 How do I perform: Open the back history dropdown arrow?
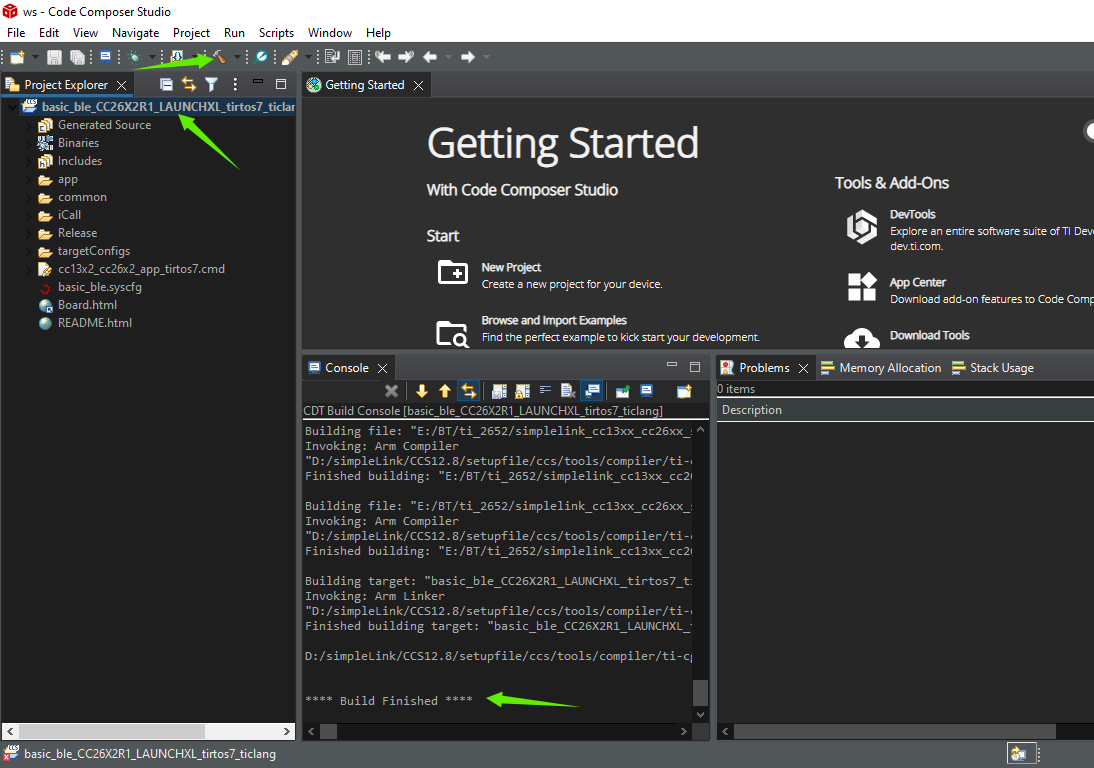(448, 57)
